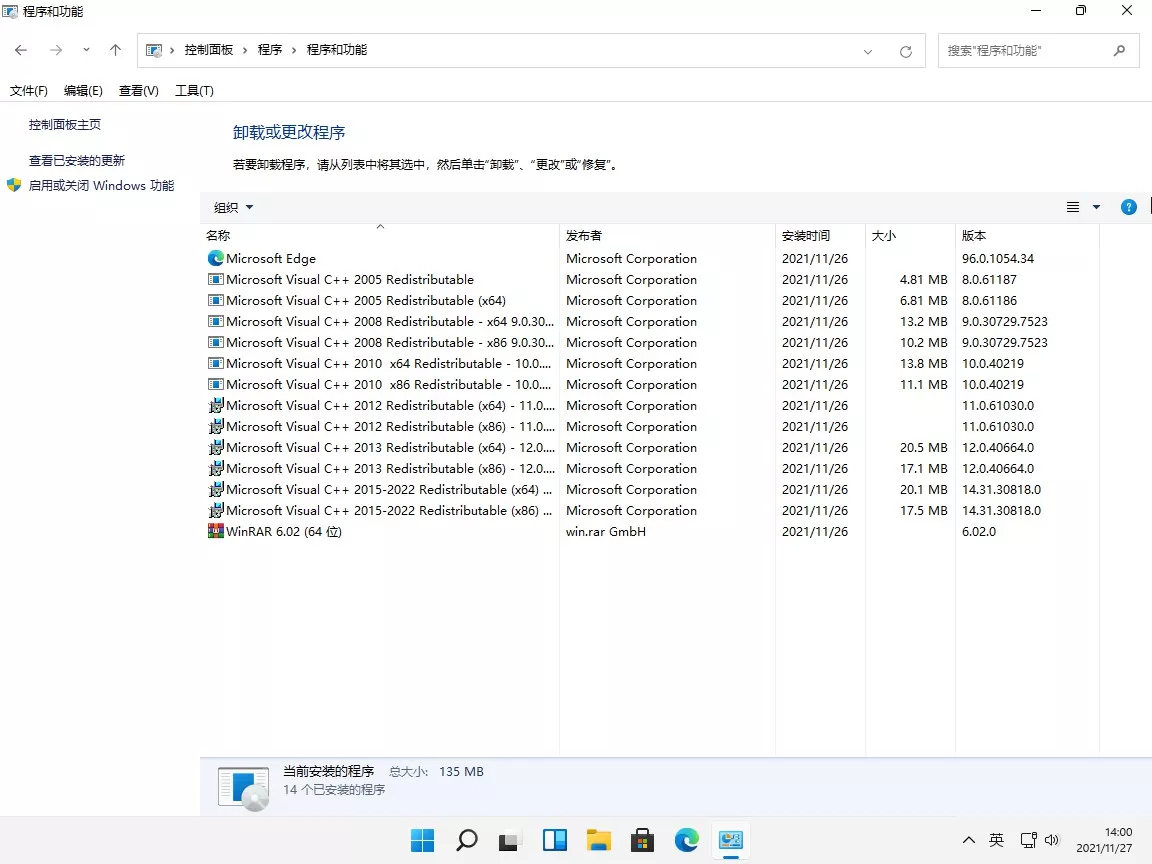Click the taskbar Search icon

point(465,840)
